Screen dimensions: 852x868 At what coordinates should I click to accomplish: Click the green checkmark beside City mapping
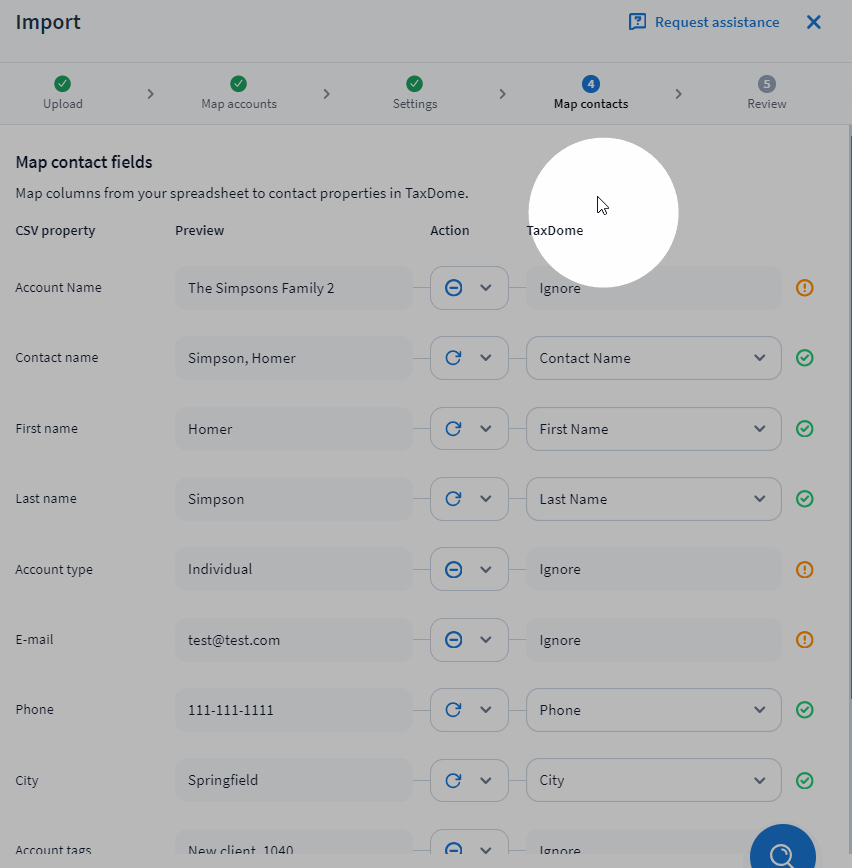coord(804,781)
